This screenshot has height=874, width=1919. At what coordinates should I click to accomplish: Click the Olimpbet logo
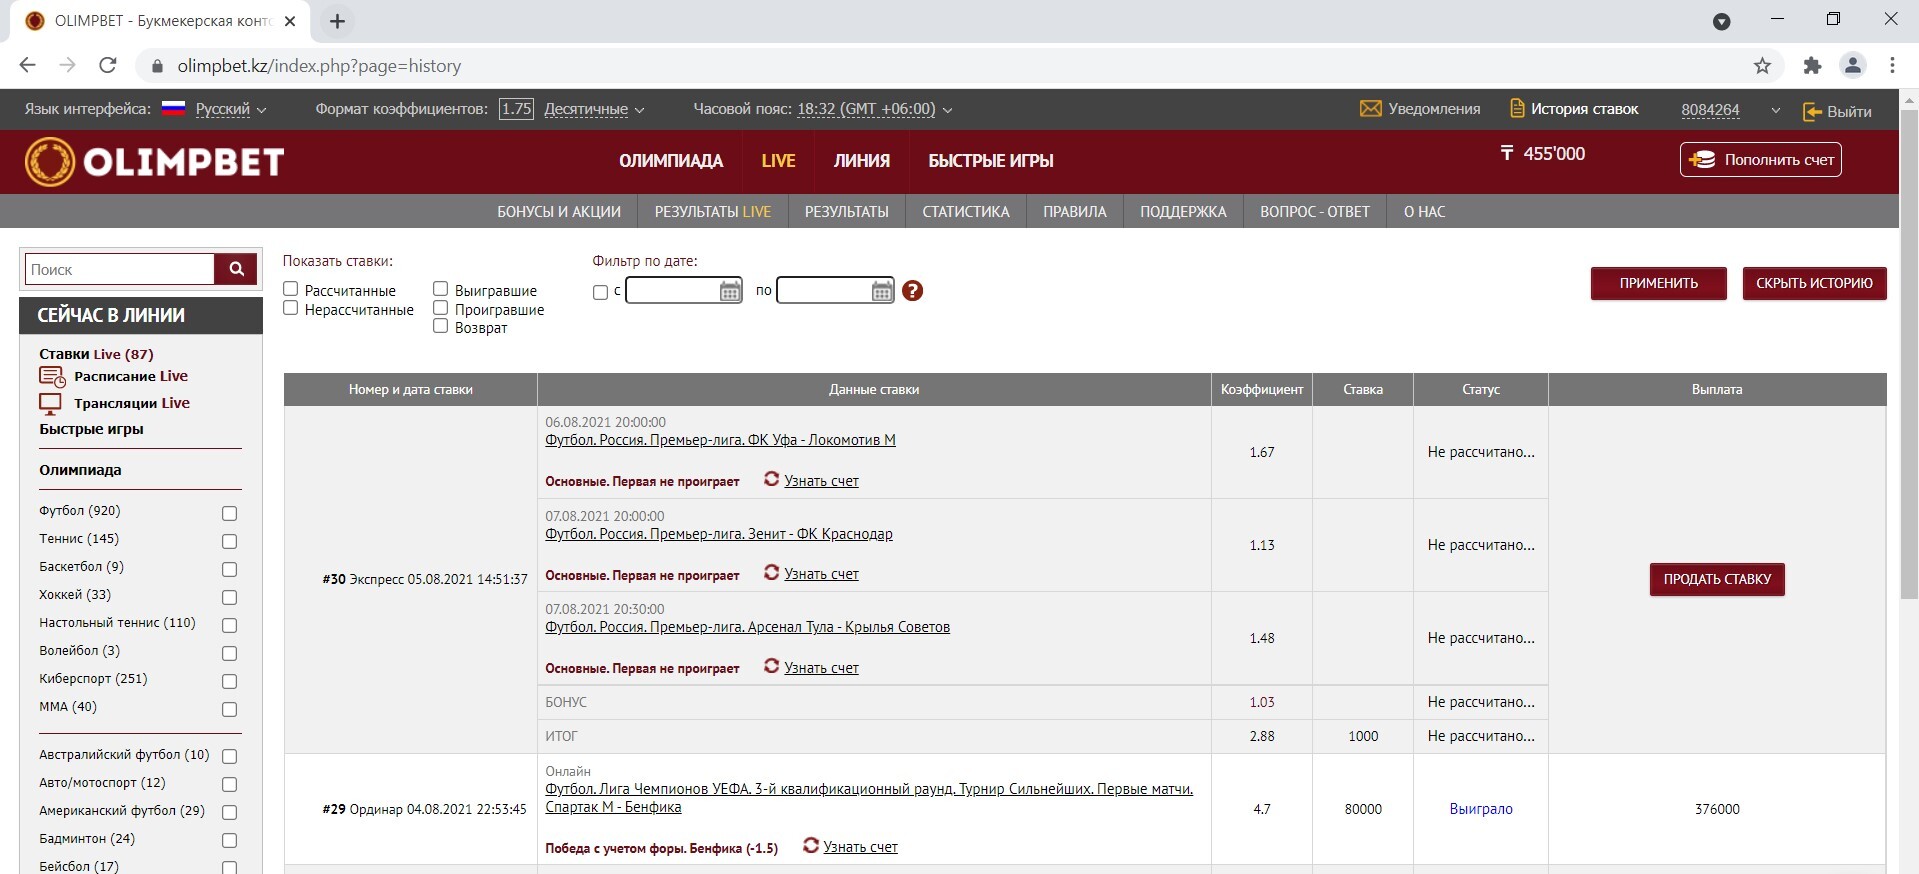[x=155, y=161]
